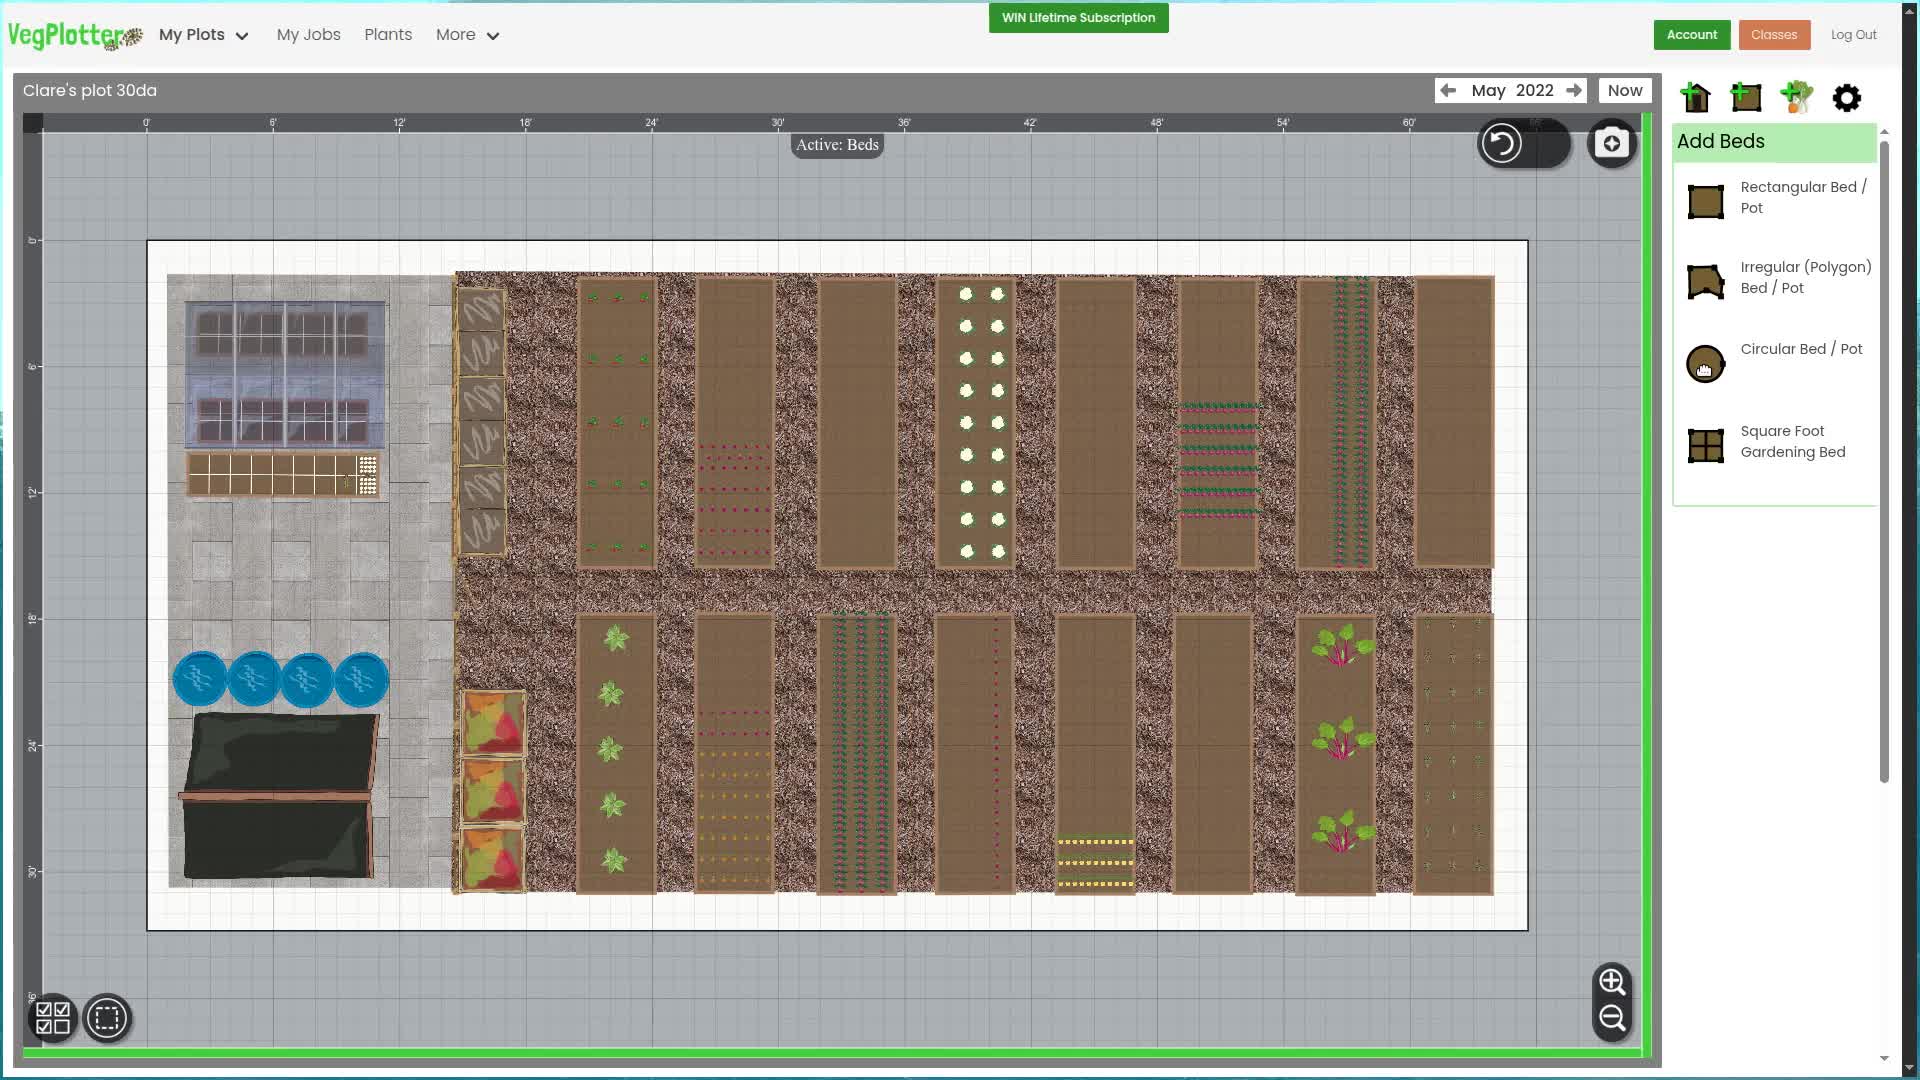Activate the marquee selection tool
The height and width of the screenshot is (1080, 1920).
106,1019
